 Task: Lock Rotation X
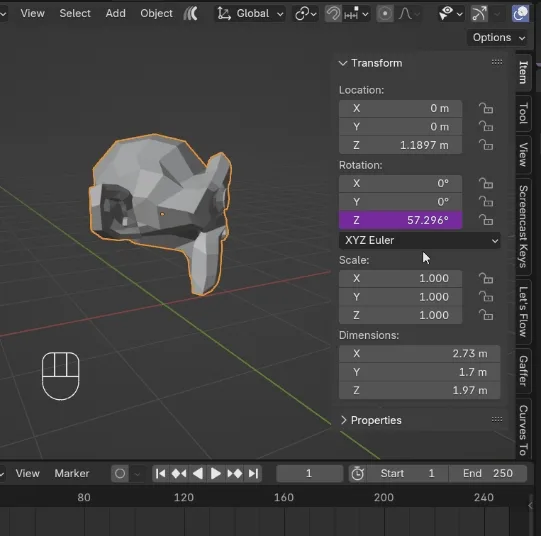[x=486, y=183]
